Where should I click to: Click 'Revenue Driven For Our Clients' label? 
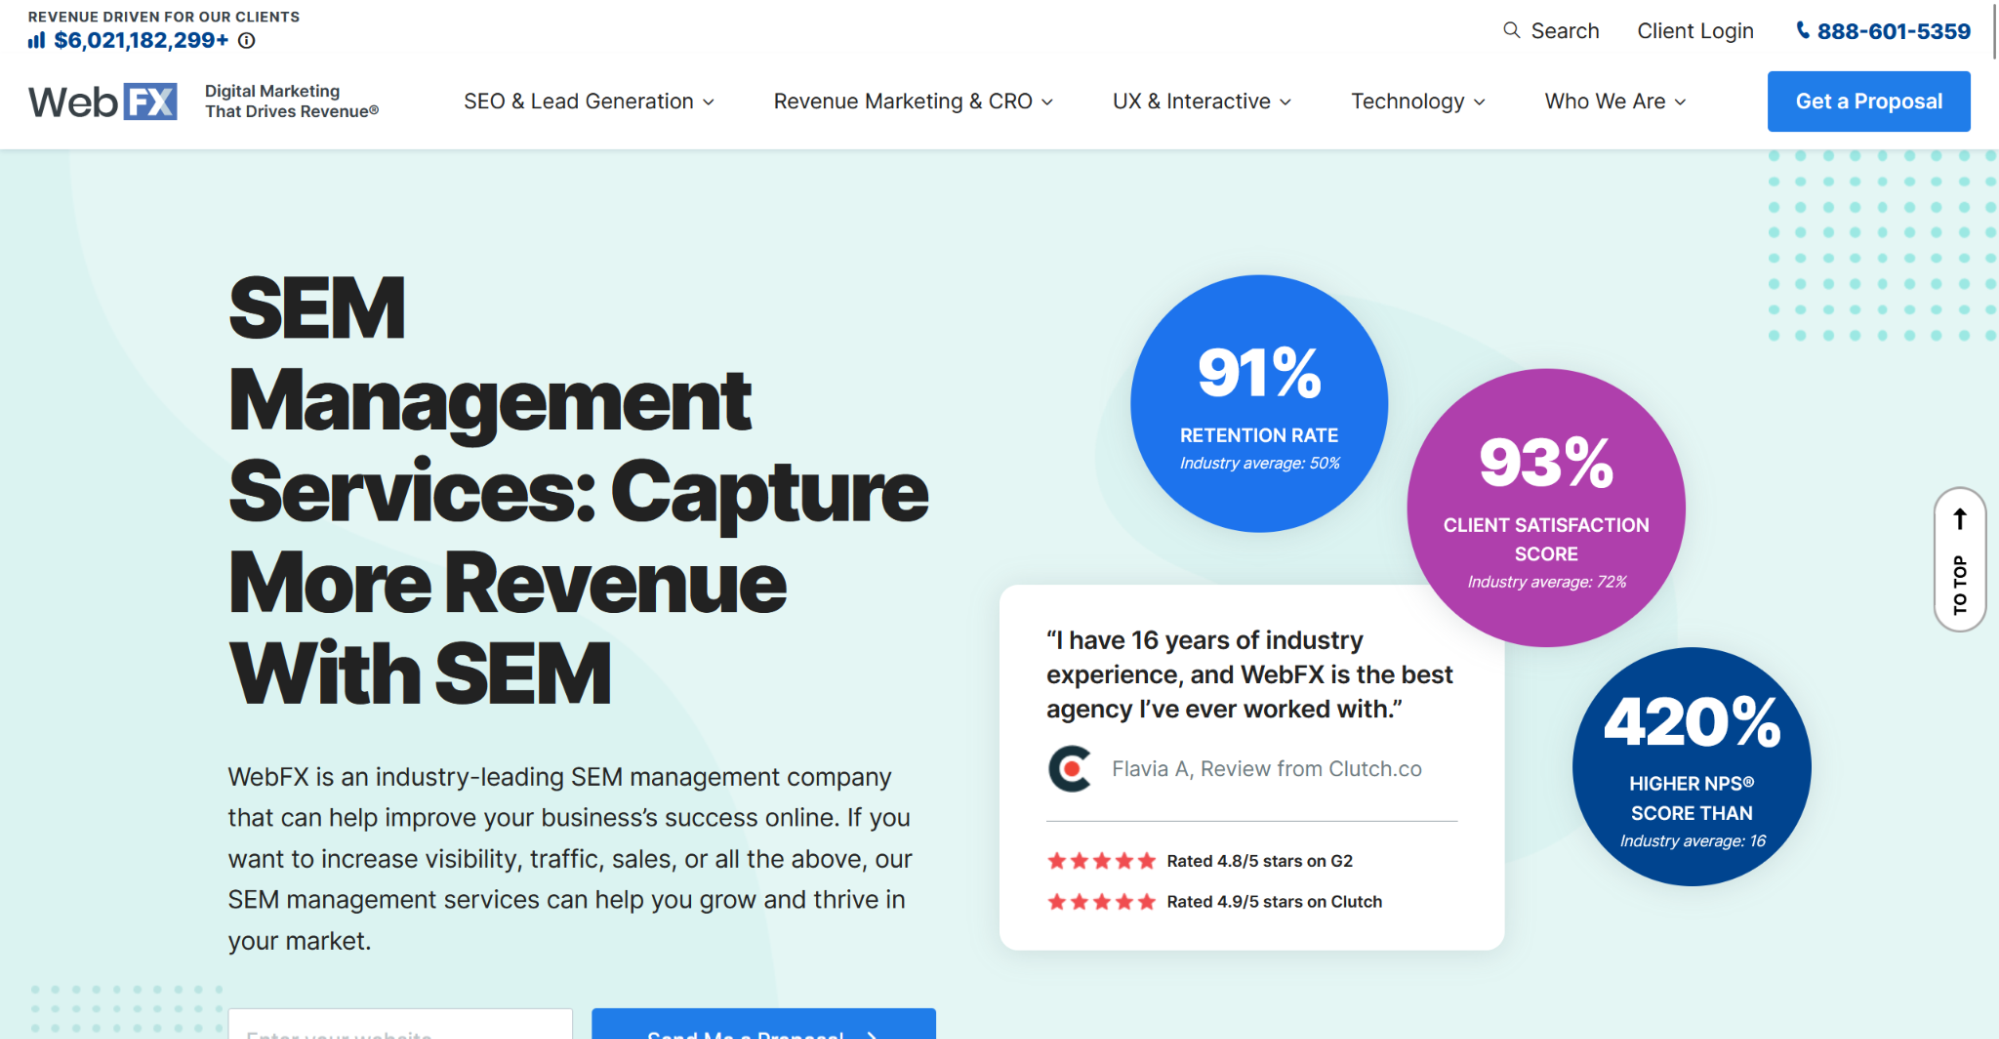(x=164, y=17)
